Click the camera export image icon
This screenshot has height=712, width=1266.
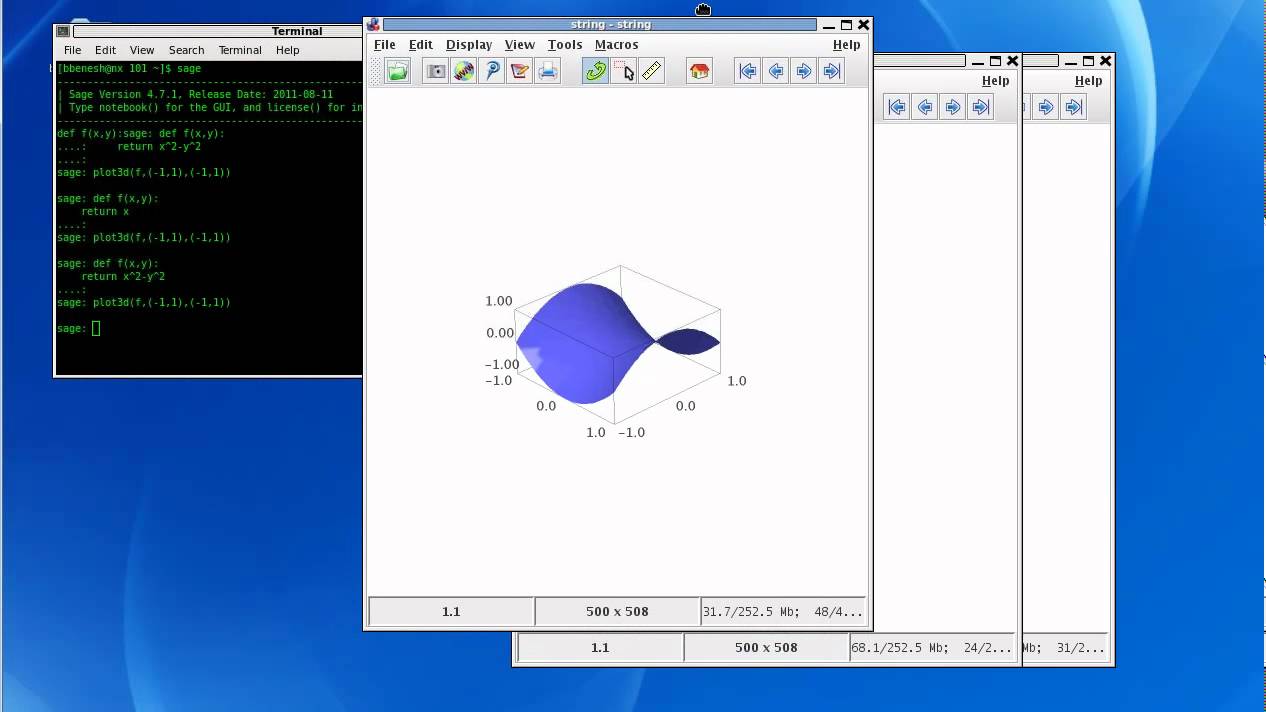435,71
